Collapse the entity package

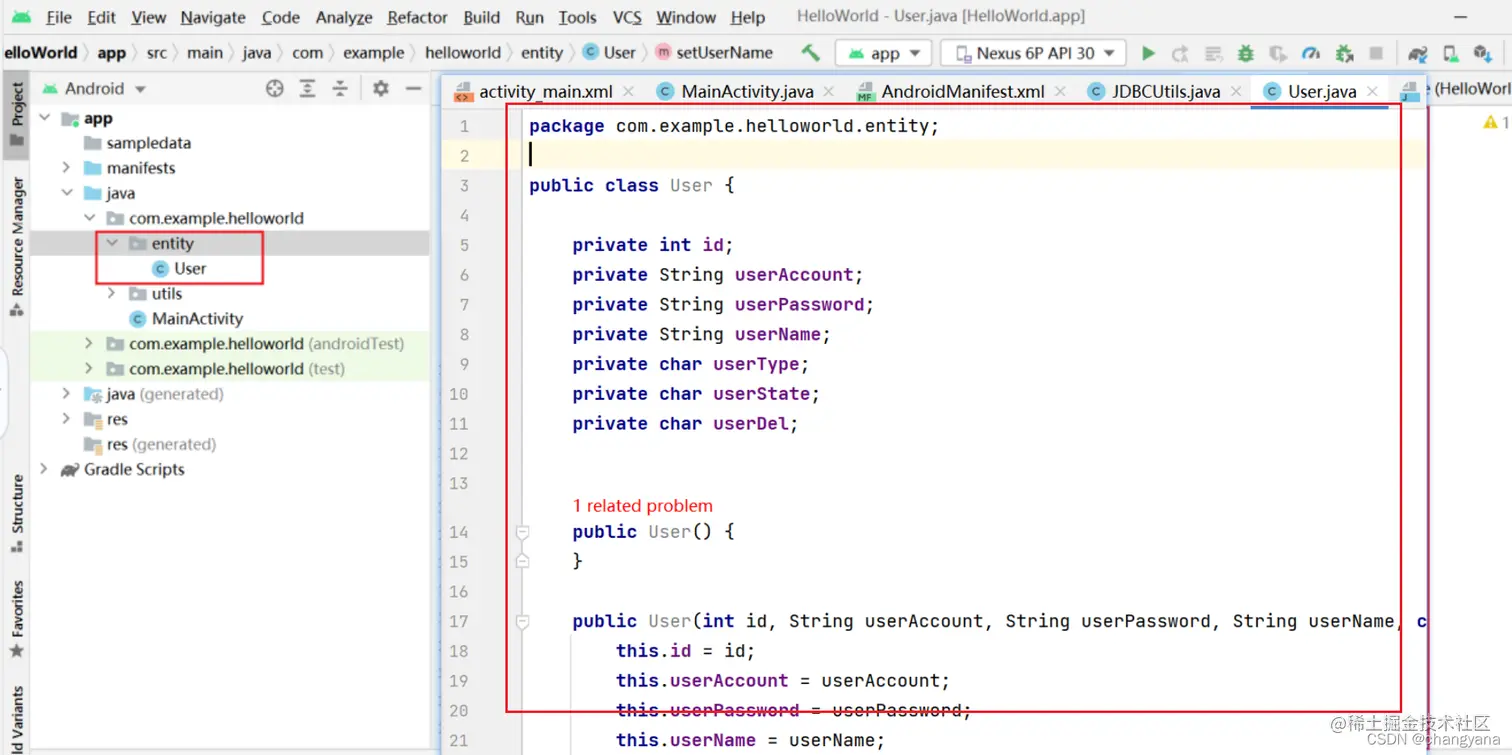click(111, 243)
